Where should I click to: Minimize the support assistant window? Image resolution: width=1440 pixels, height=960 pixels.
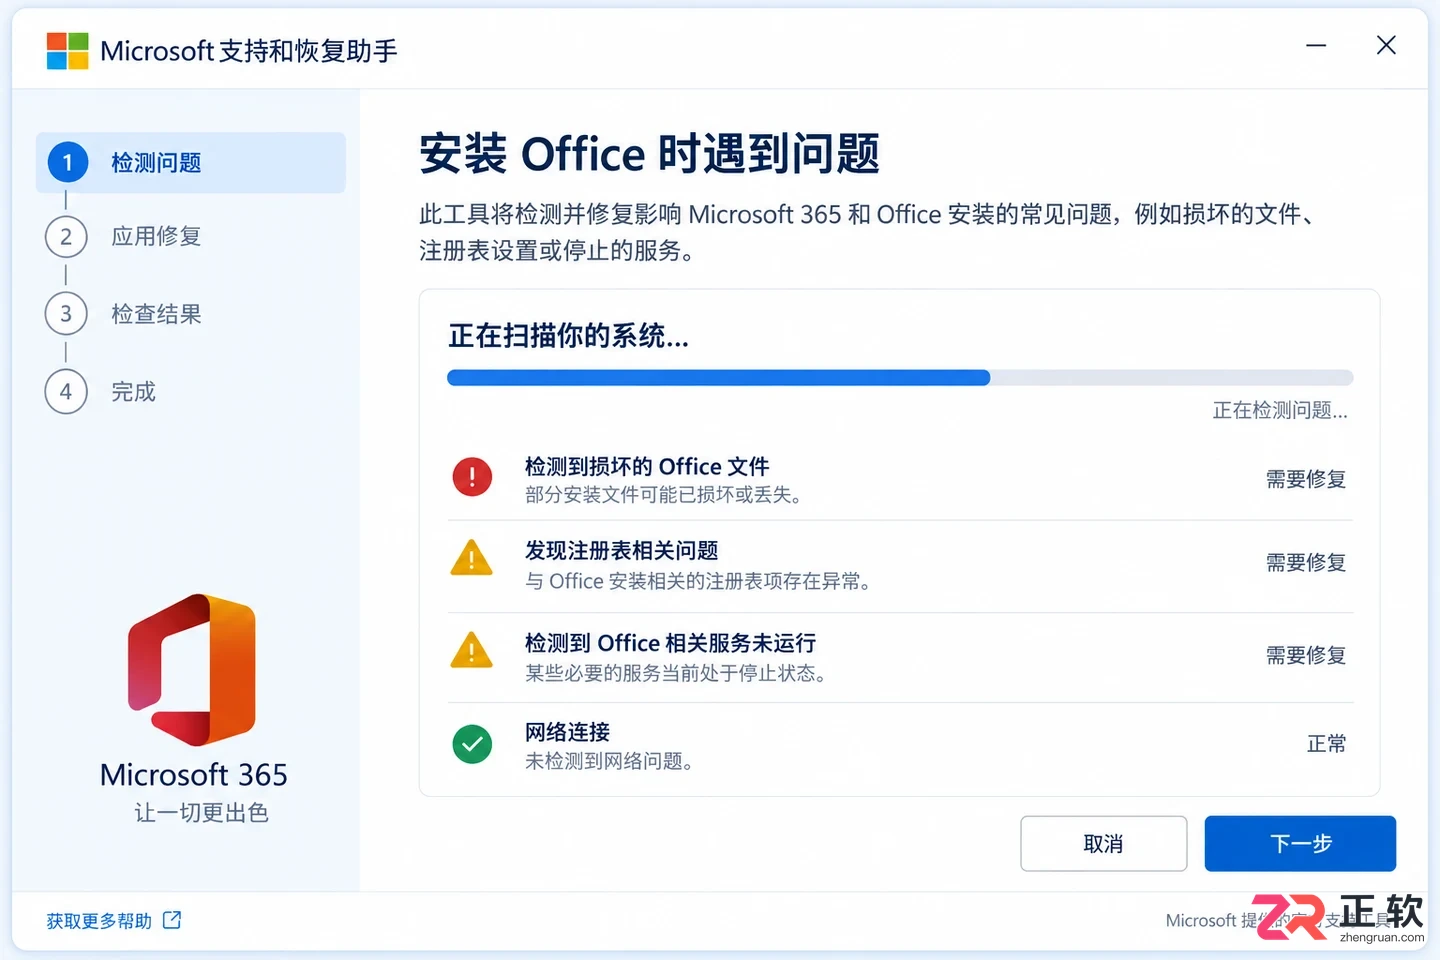pos(1316,46)
